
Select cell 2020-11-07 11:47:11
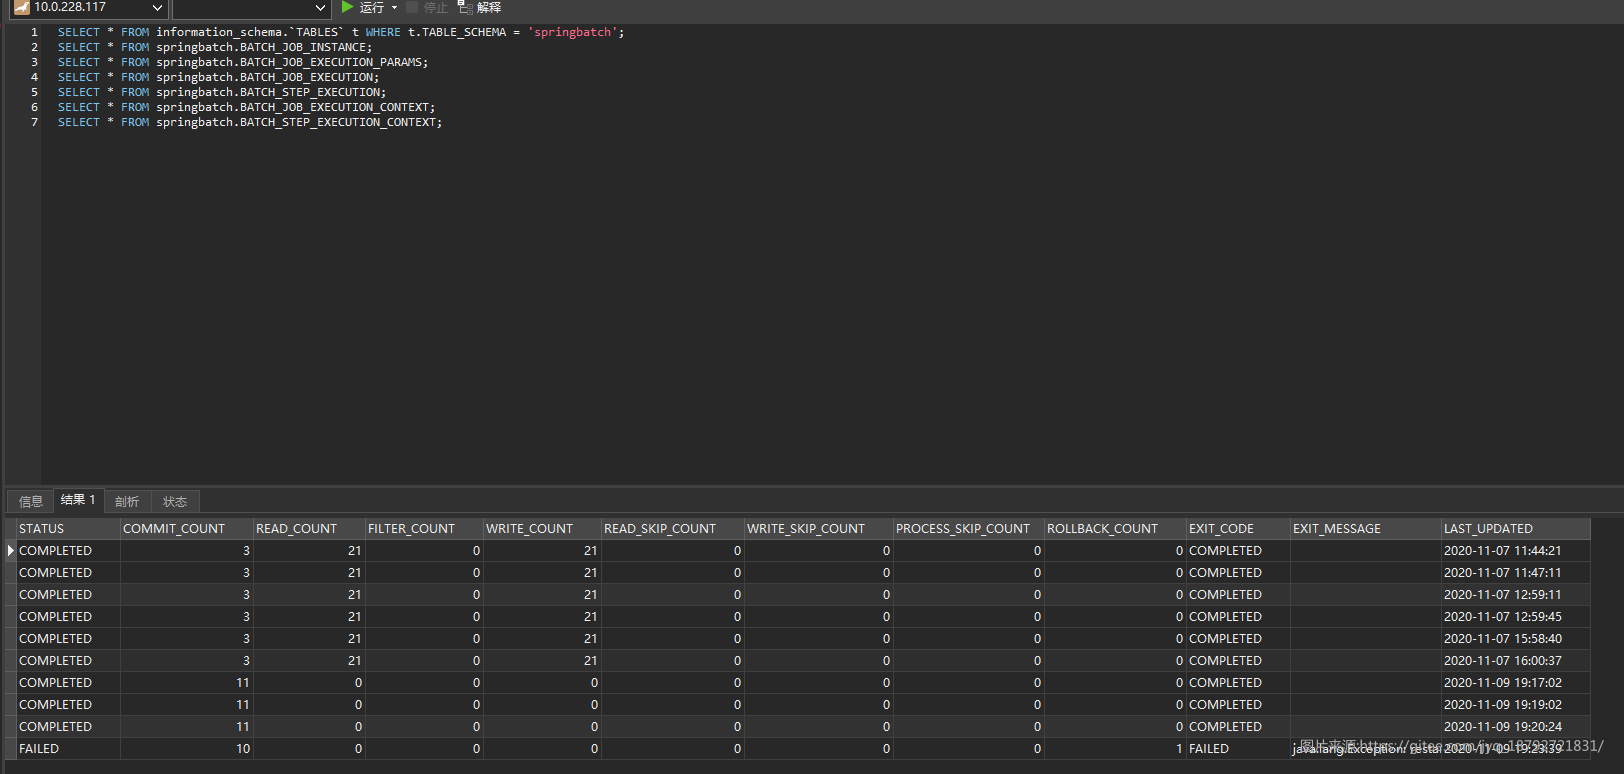pos(1516,572)
